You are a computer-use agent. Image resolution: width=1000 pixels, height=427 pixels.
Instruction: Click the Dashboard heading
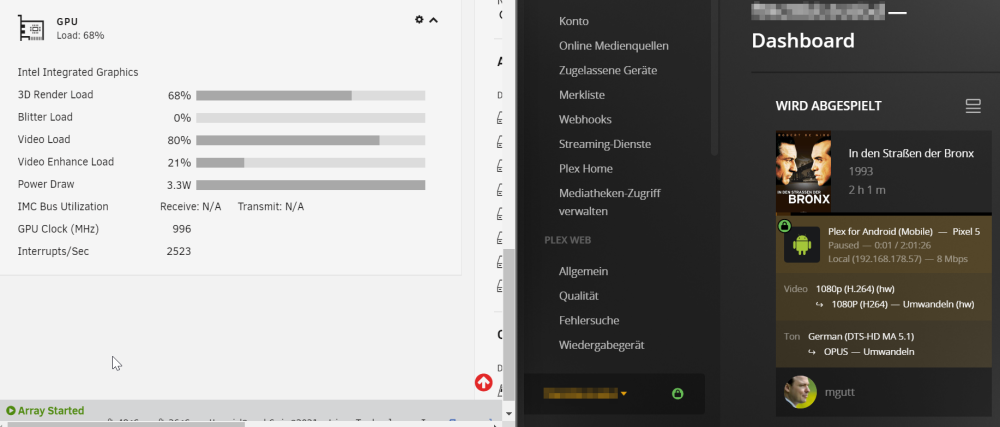pyautogui.click(x=803, y=41)
